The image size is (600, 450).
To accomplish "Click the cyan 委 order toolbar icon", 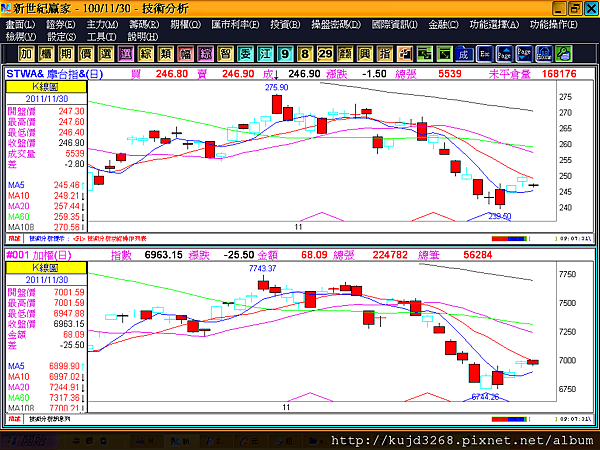I will [245, 54].
